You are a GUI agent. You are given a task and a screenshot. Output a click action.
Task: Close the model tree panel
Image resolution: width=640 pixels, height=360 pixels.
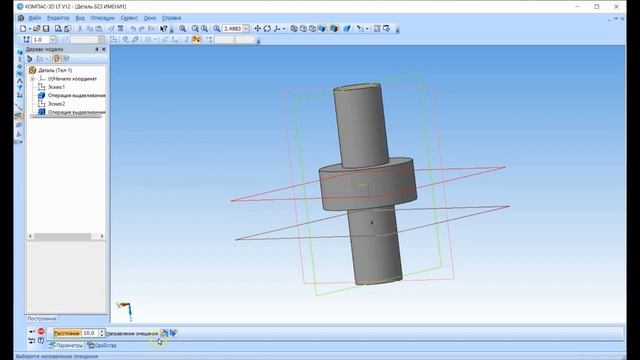pyautogui.click(x=104, y=49)
